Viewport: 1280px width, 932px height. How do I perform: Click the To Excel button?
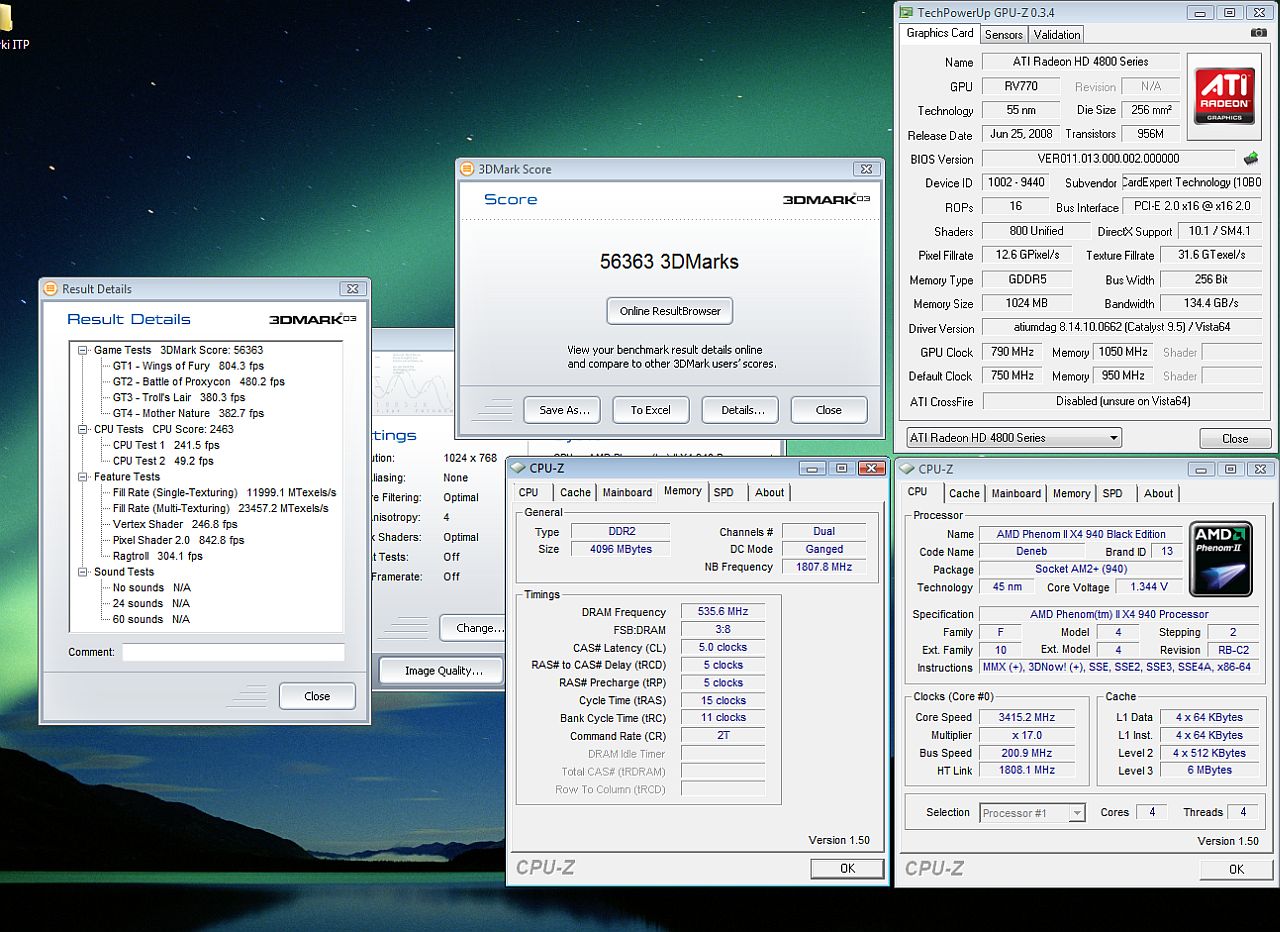tap(651, 410)
